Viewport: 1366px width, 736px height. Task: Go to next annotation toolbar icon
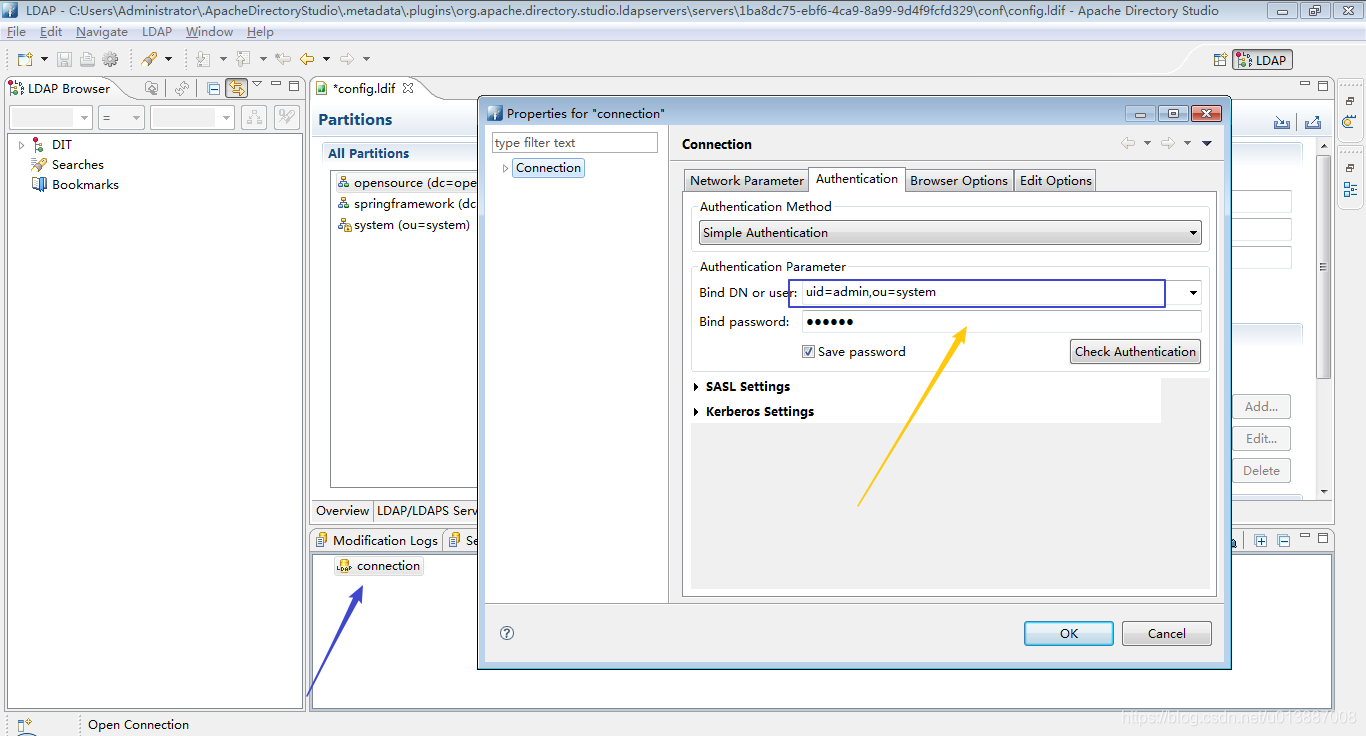(203, 60)
